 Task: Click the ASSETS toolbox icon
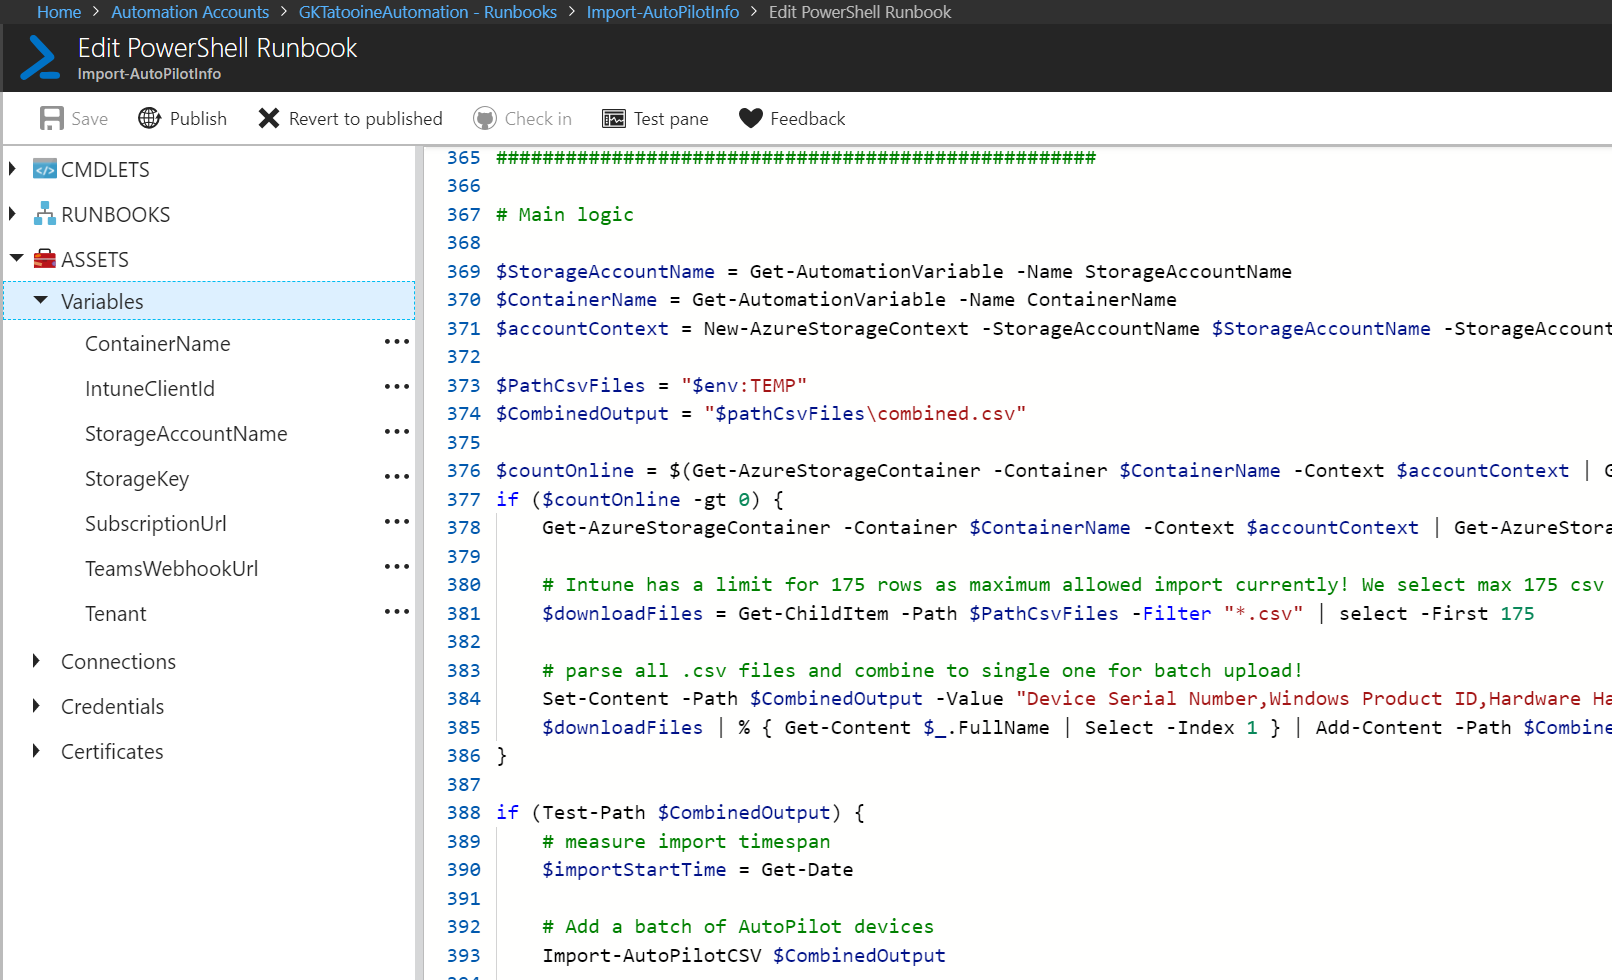coord(45,259)
